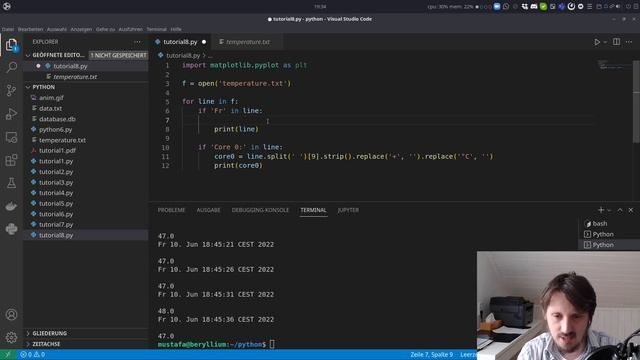640x360 pixels.
Task: Open the Anzeigen menu
Action: click(81, 29)
